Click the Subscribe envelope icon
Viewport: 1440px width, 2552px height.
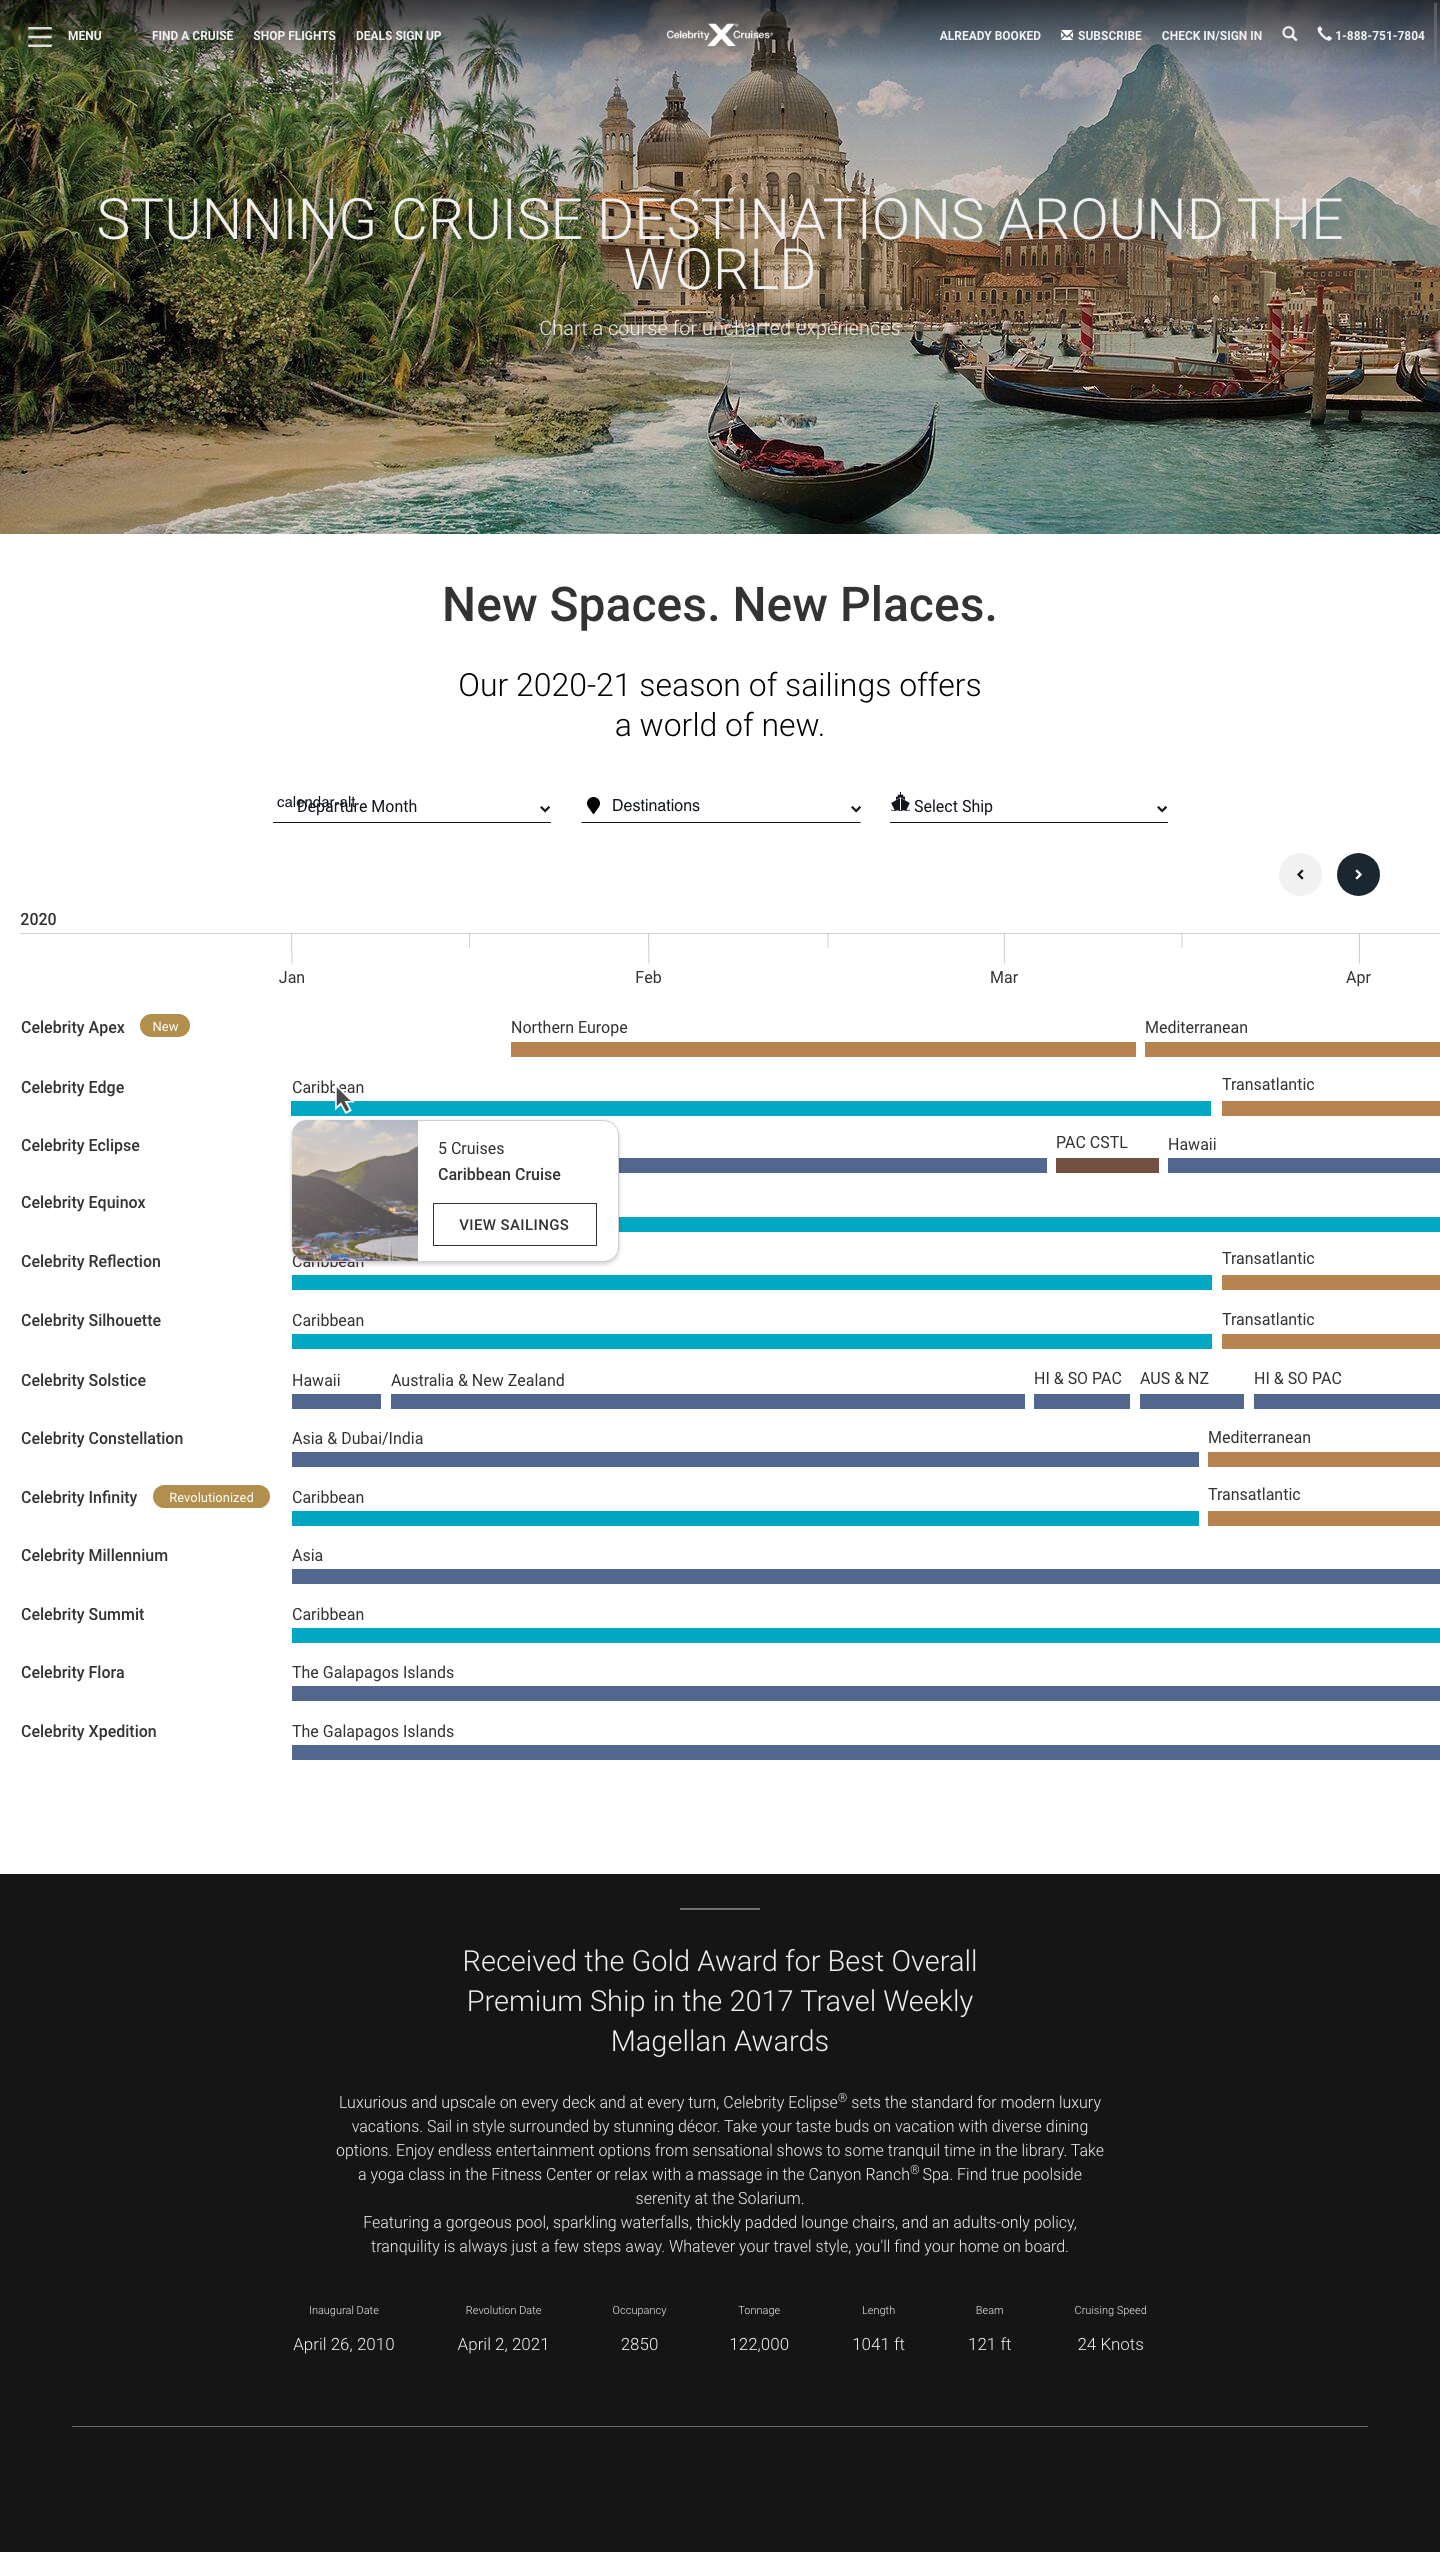coord(1067,35)
